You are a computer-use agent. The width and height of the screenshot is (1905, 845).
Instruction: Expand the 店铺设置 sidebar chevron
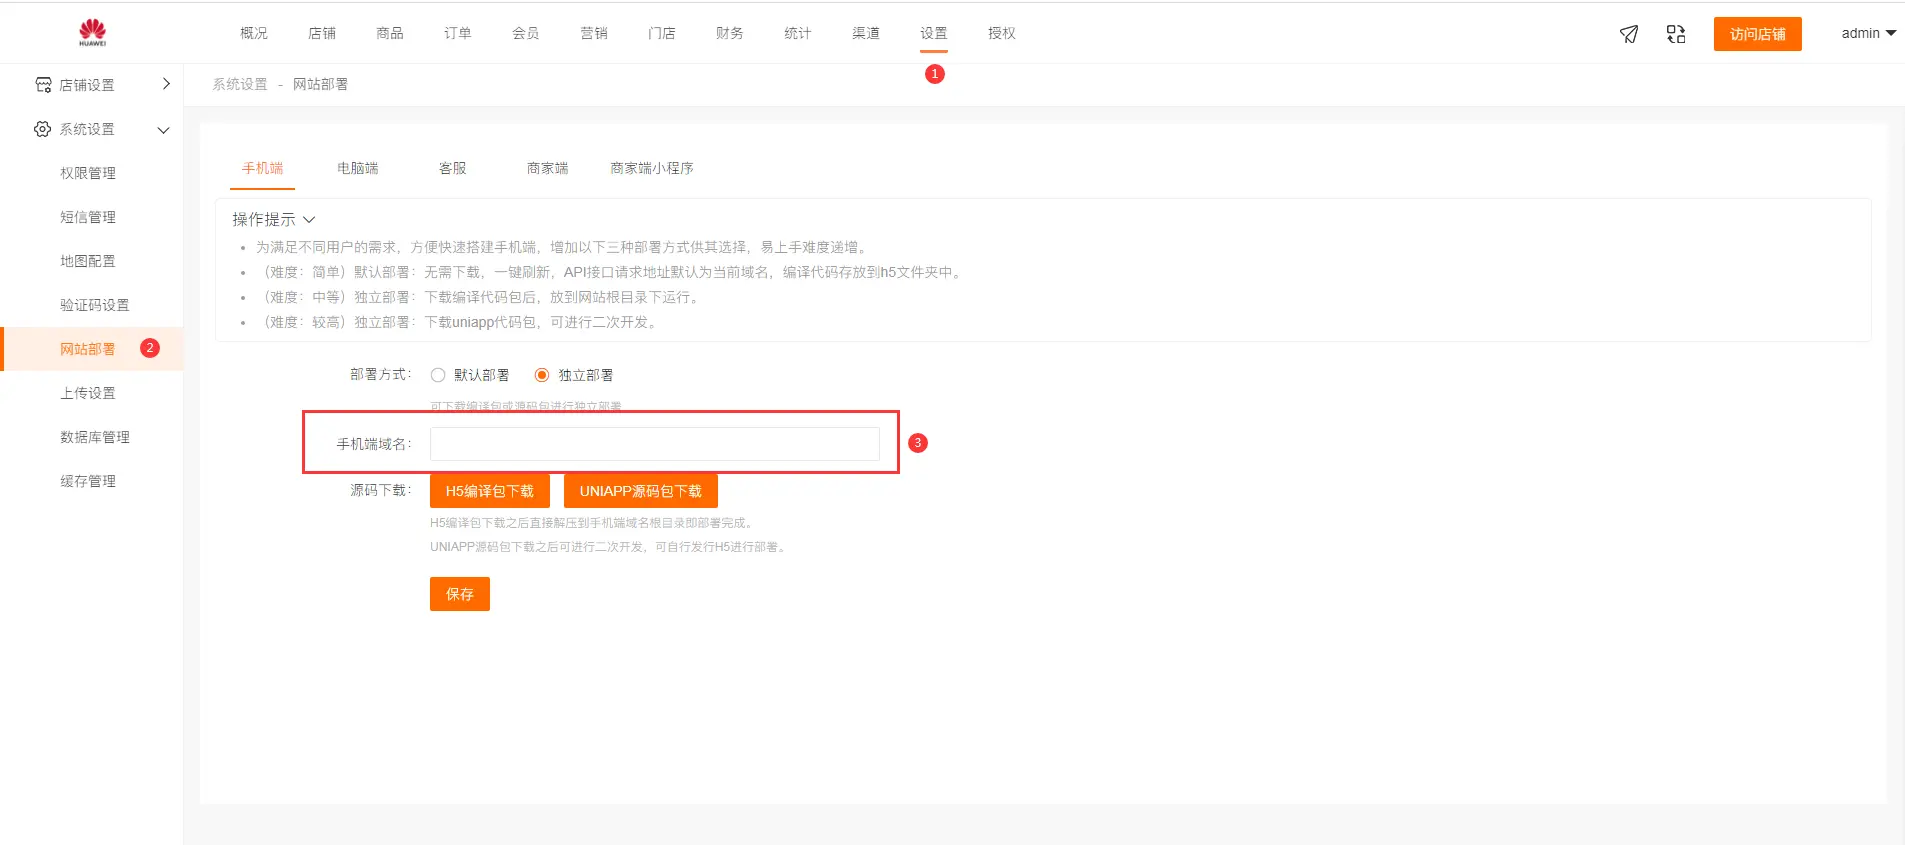(166, 84)
